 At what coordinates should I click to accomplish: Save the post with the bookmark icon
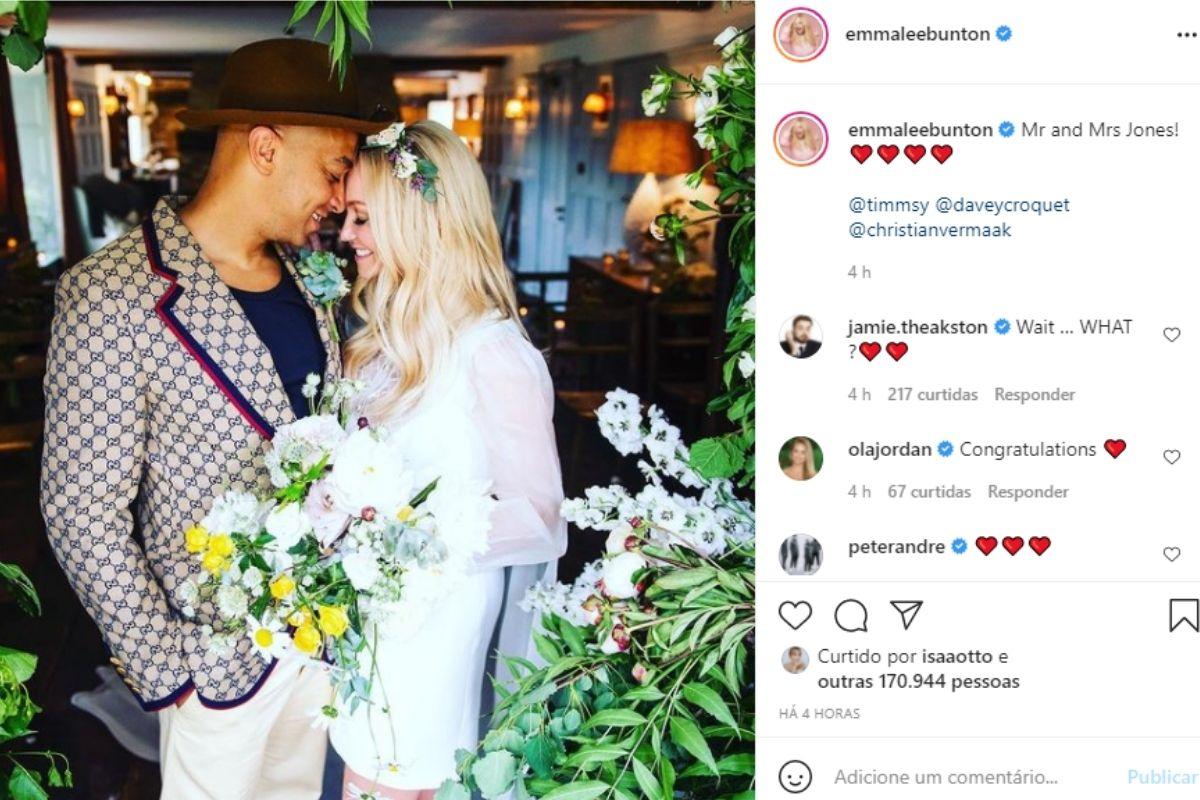pyautogui.click(x=1184, y=615)
